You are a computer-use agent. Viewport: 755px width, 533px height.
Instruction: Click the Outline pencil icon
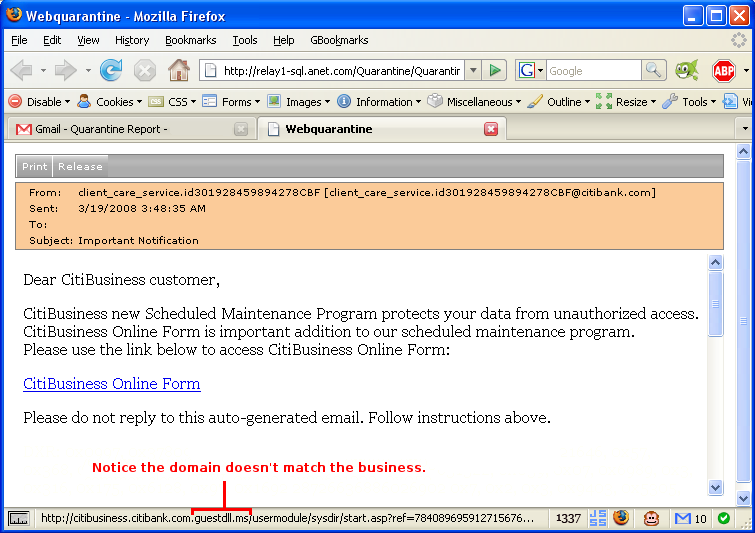point(535,102)
